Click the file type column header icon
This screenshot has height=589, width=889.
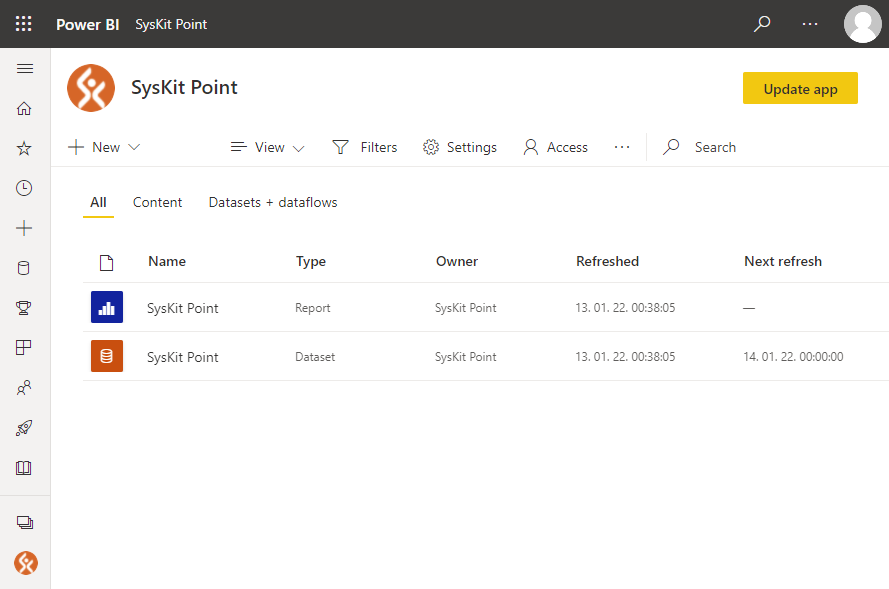point(107,262)
